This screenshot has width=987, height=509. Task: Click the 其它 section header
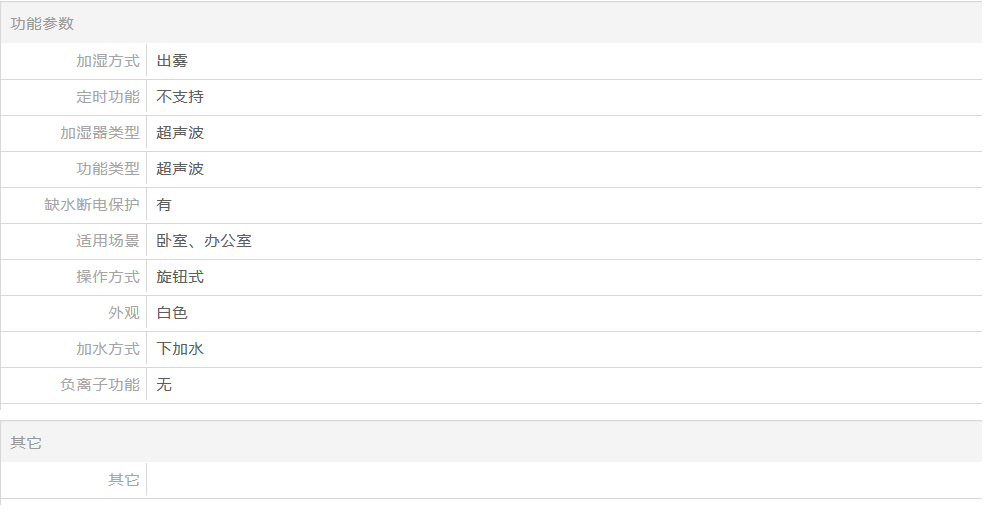(26, 443)
